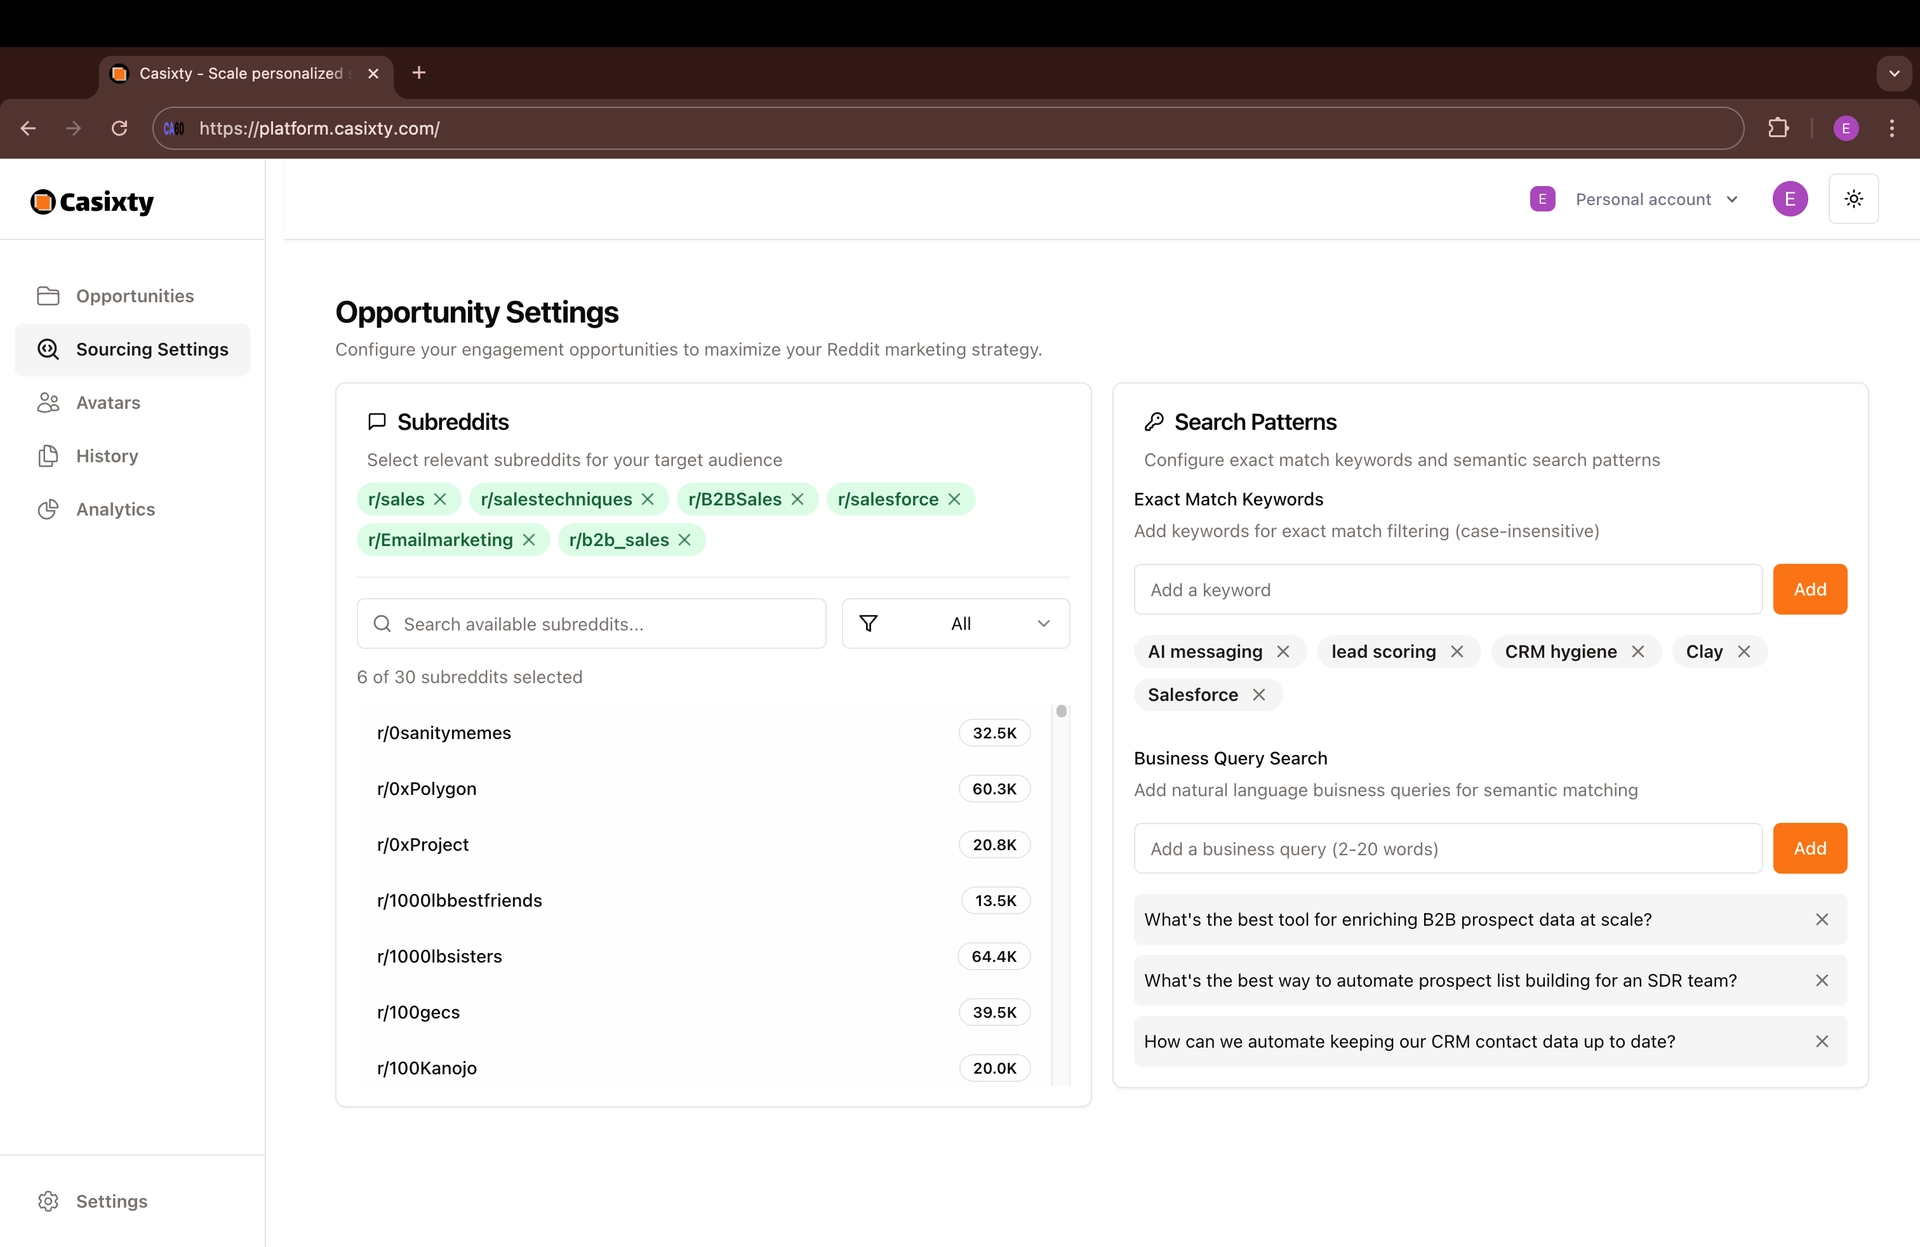Focus the Add a keyword field
The width and height of the screenshot is (1920, 1247).
tap(1447, 590)
